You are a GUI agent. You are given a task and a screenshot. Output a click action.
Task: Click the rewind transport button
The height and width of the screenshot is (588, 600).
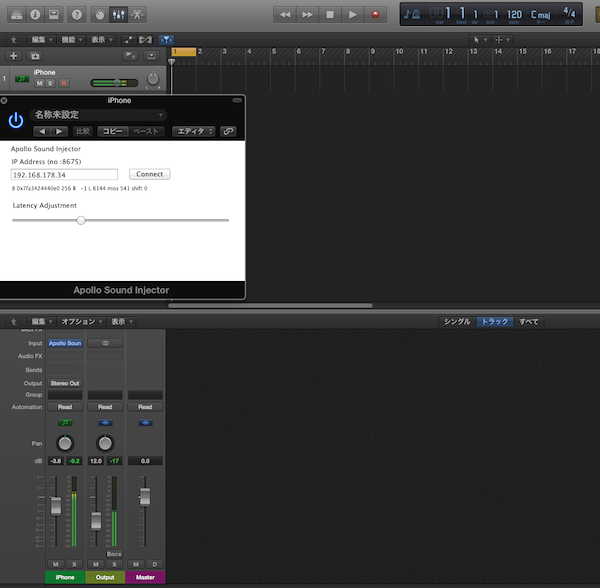pos(285,15)
